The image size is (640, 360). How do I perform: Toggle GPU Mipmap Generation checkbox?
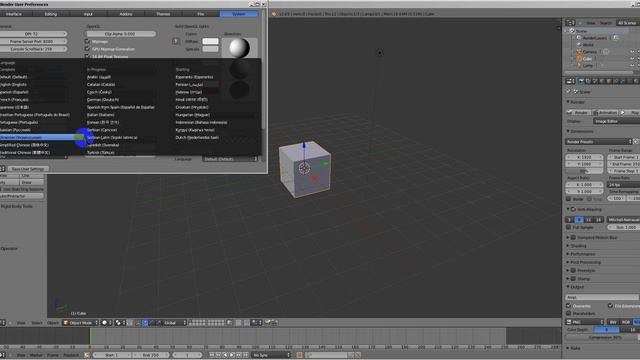(87, 49)
